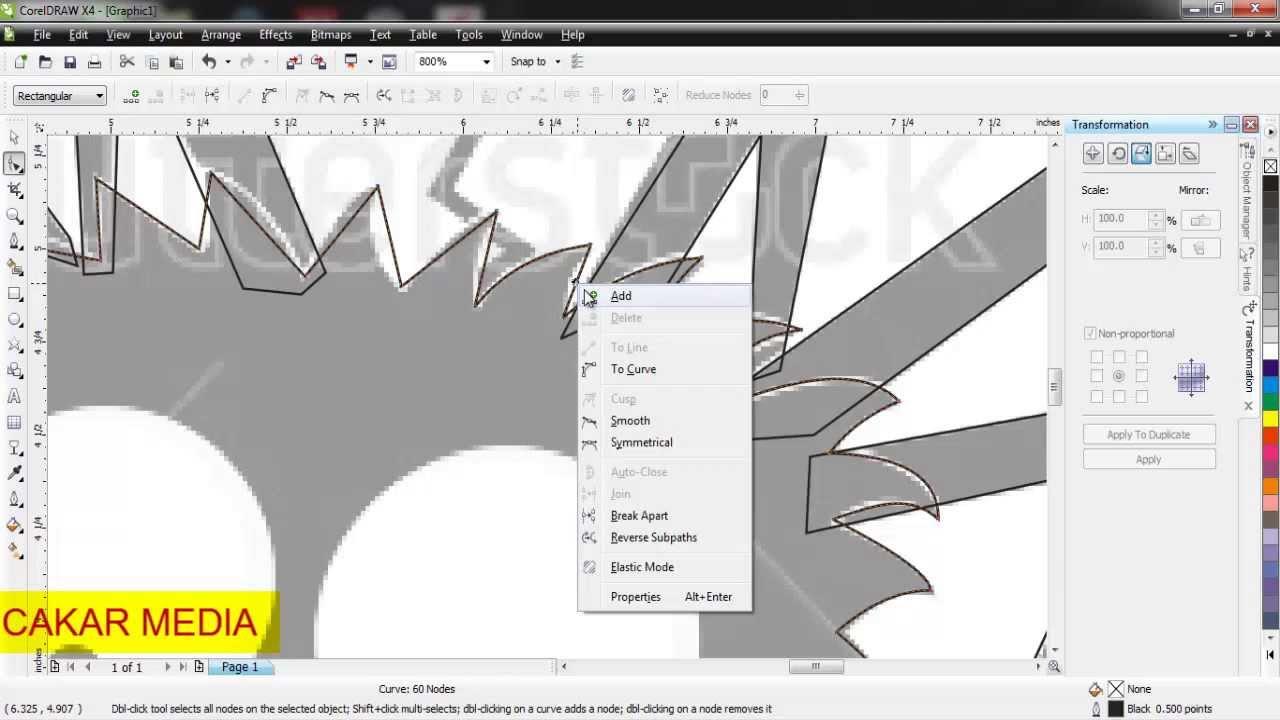Pick the no-color X swatch in palette
Image resolution: width=1280 pixels, height=720 pixels.
1270,166
